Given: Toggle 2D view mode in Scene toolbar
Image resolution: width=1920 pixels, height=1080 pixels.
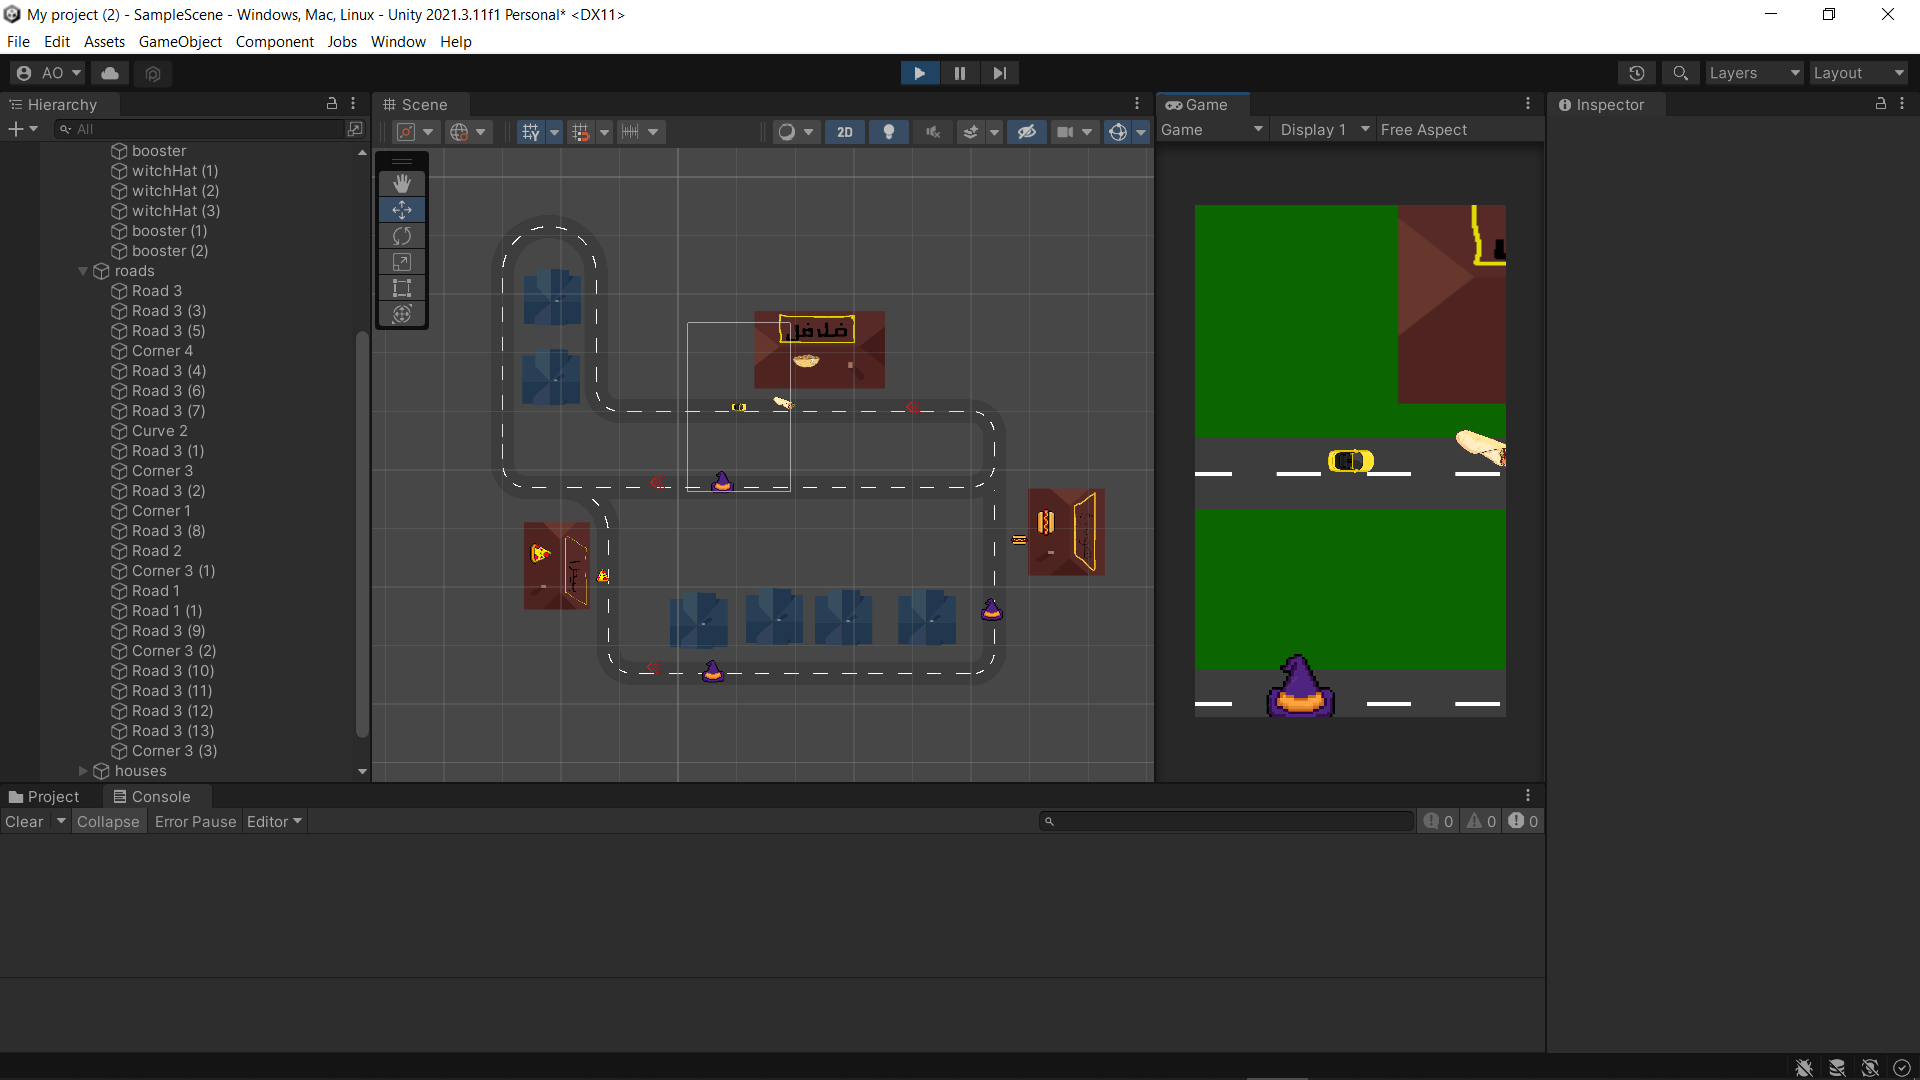Looking at the screenshot, I should click(x=845, y=131).
